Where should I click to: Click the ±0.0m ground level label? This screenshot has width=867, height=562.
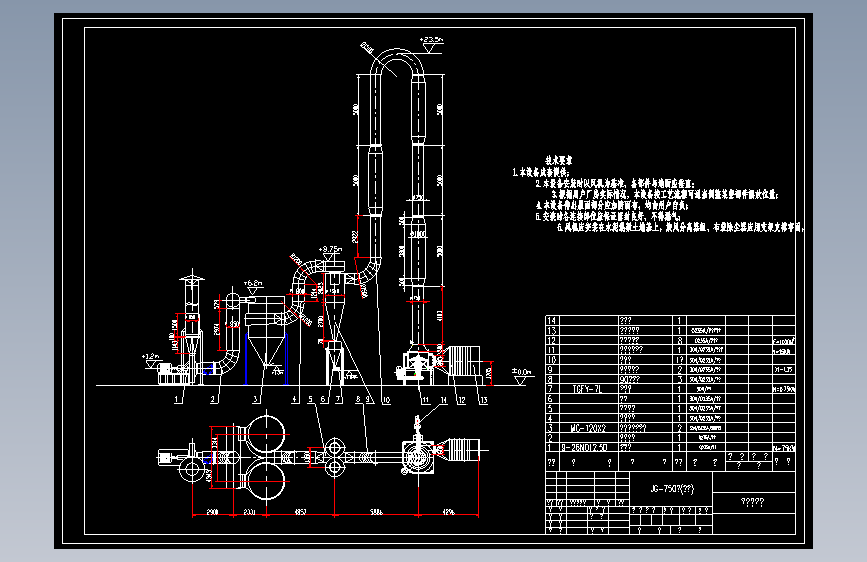click(521, 372)
